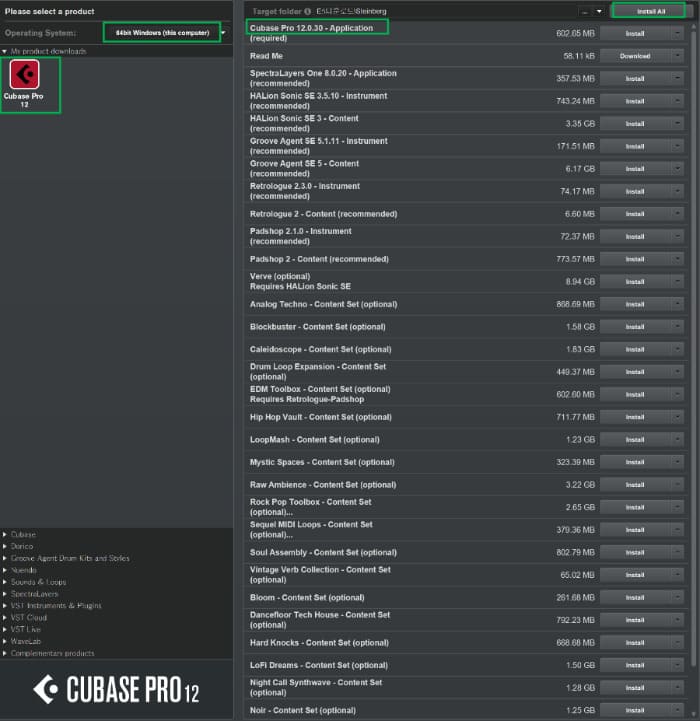This screenshot has height=721, width=700.
Task: Expand the Cubase category
Action: pyautogui.click(x=5, y=534)
